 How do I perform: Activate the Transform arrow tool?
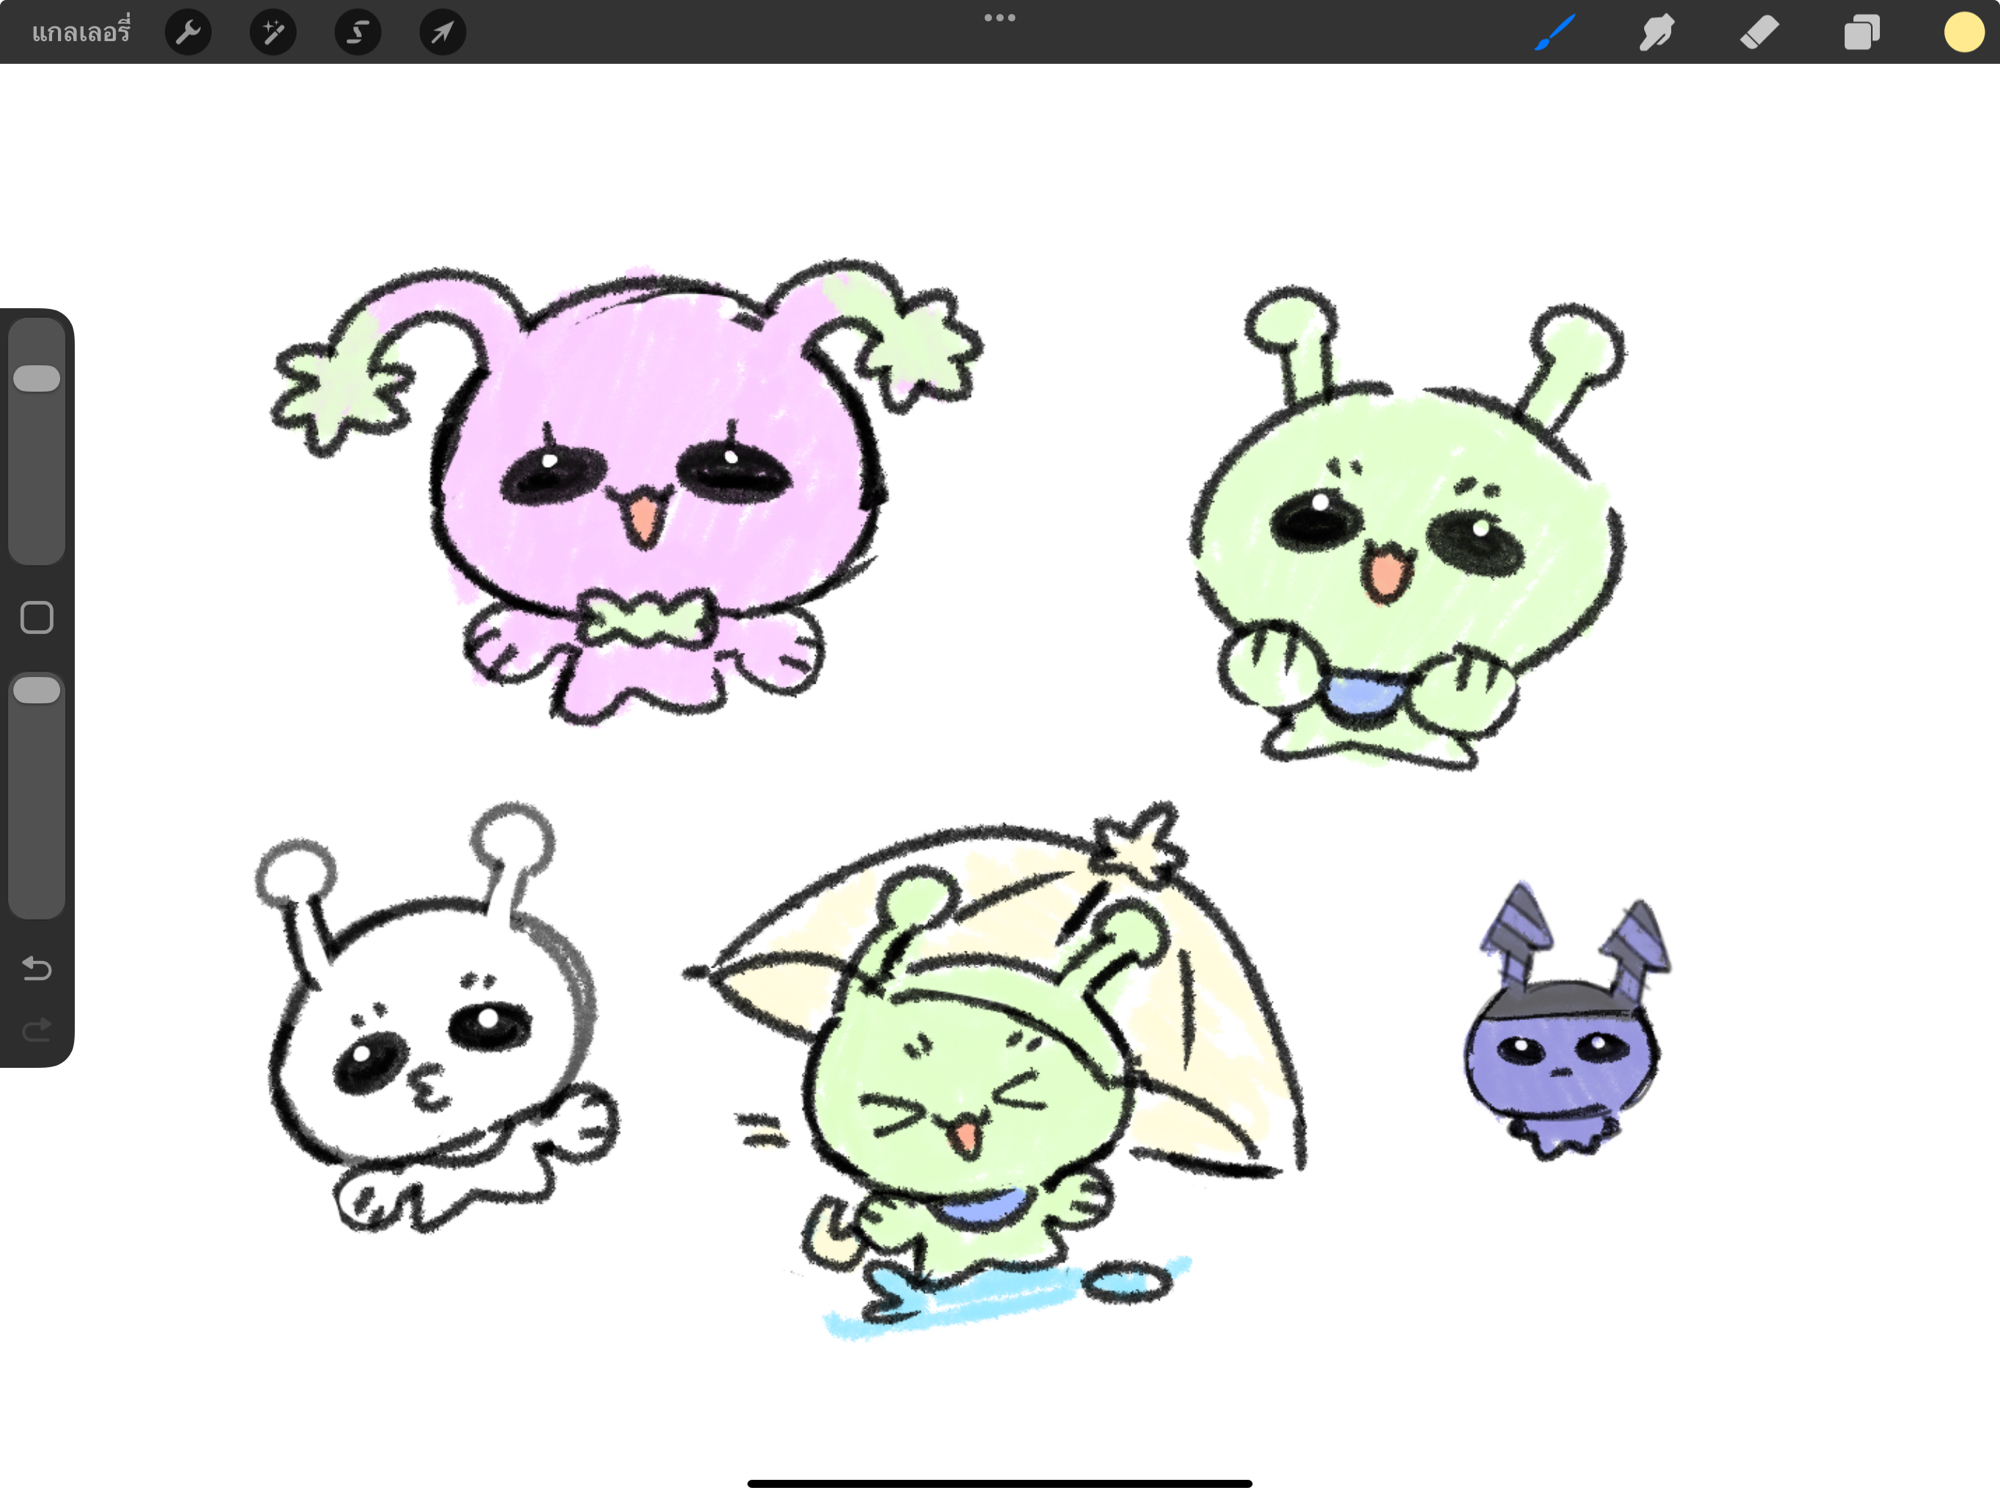pos(442,33)
